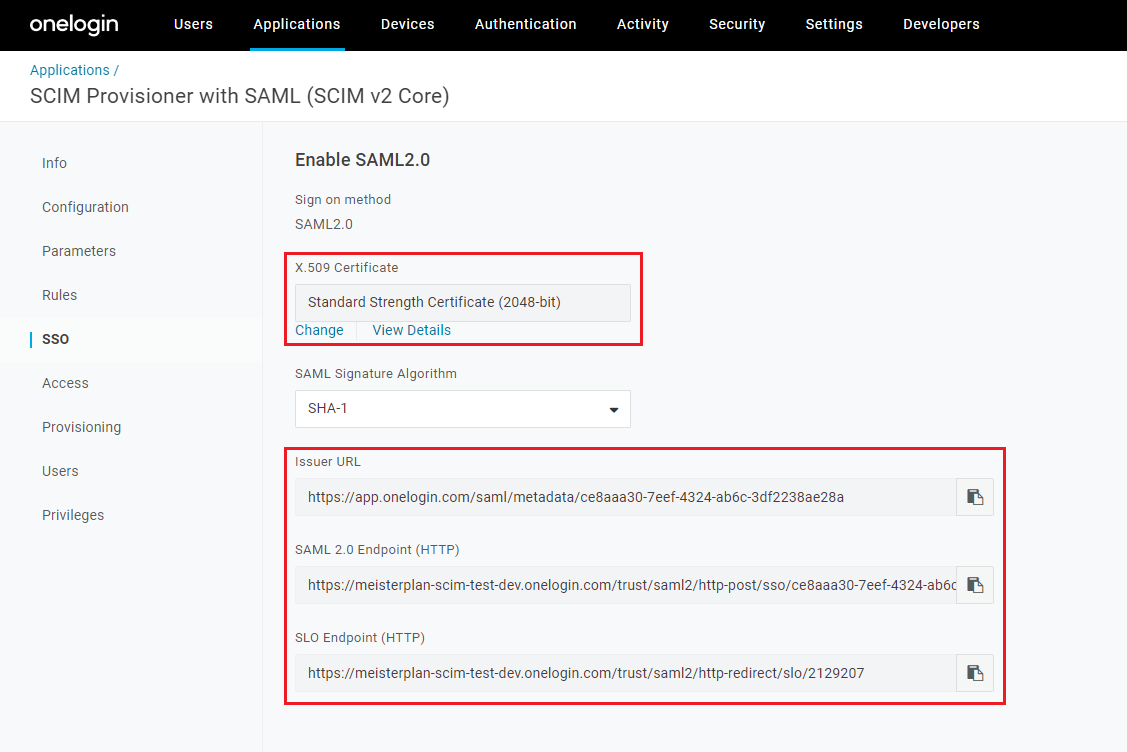Screen dimensions: 1127x752
Task: Copy the Issuer URL to clipboard
Action: pyautogui.click(x=975, y=497)
